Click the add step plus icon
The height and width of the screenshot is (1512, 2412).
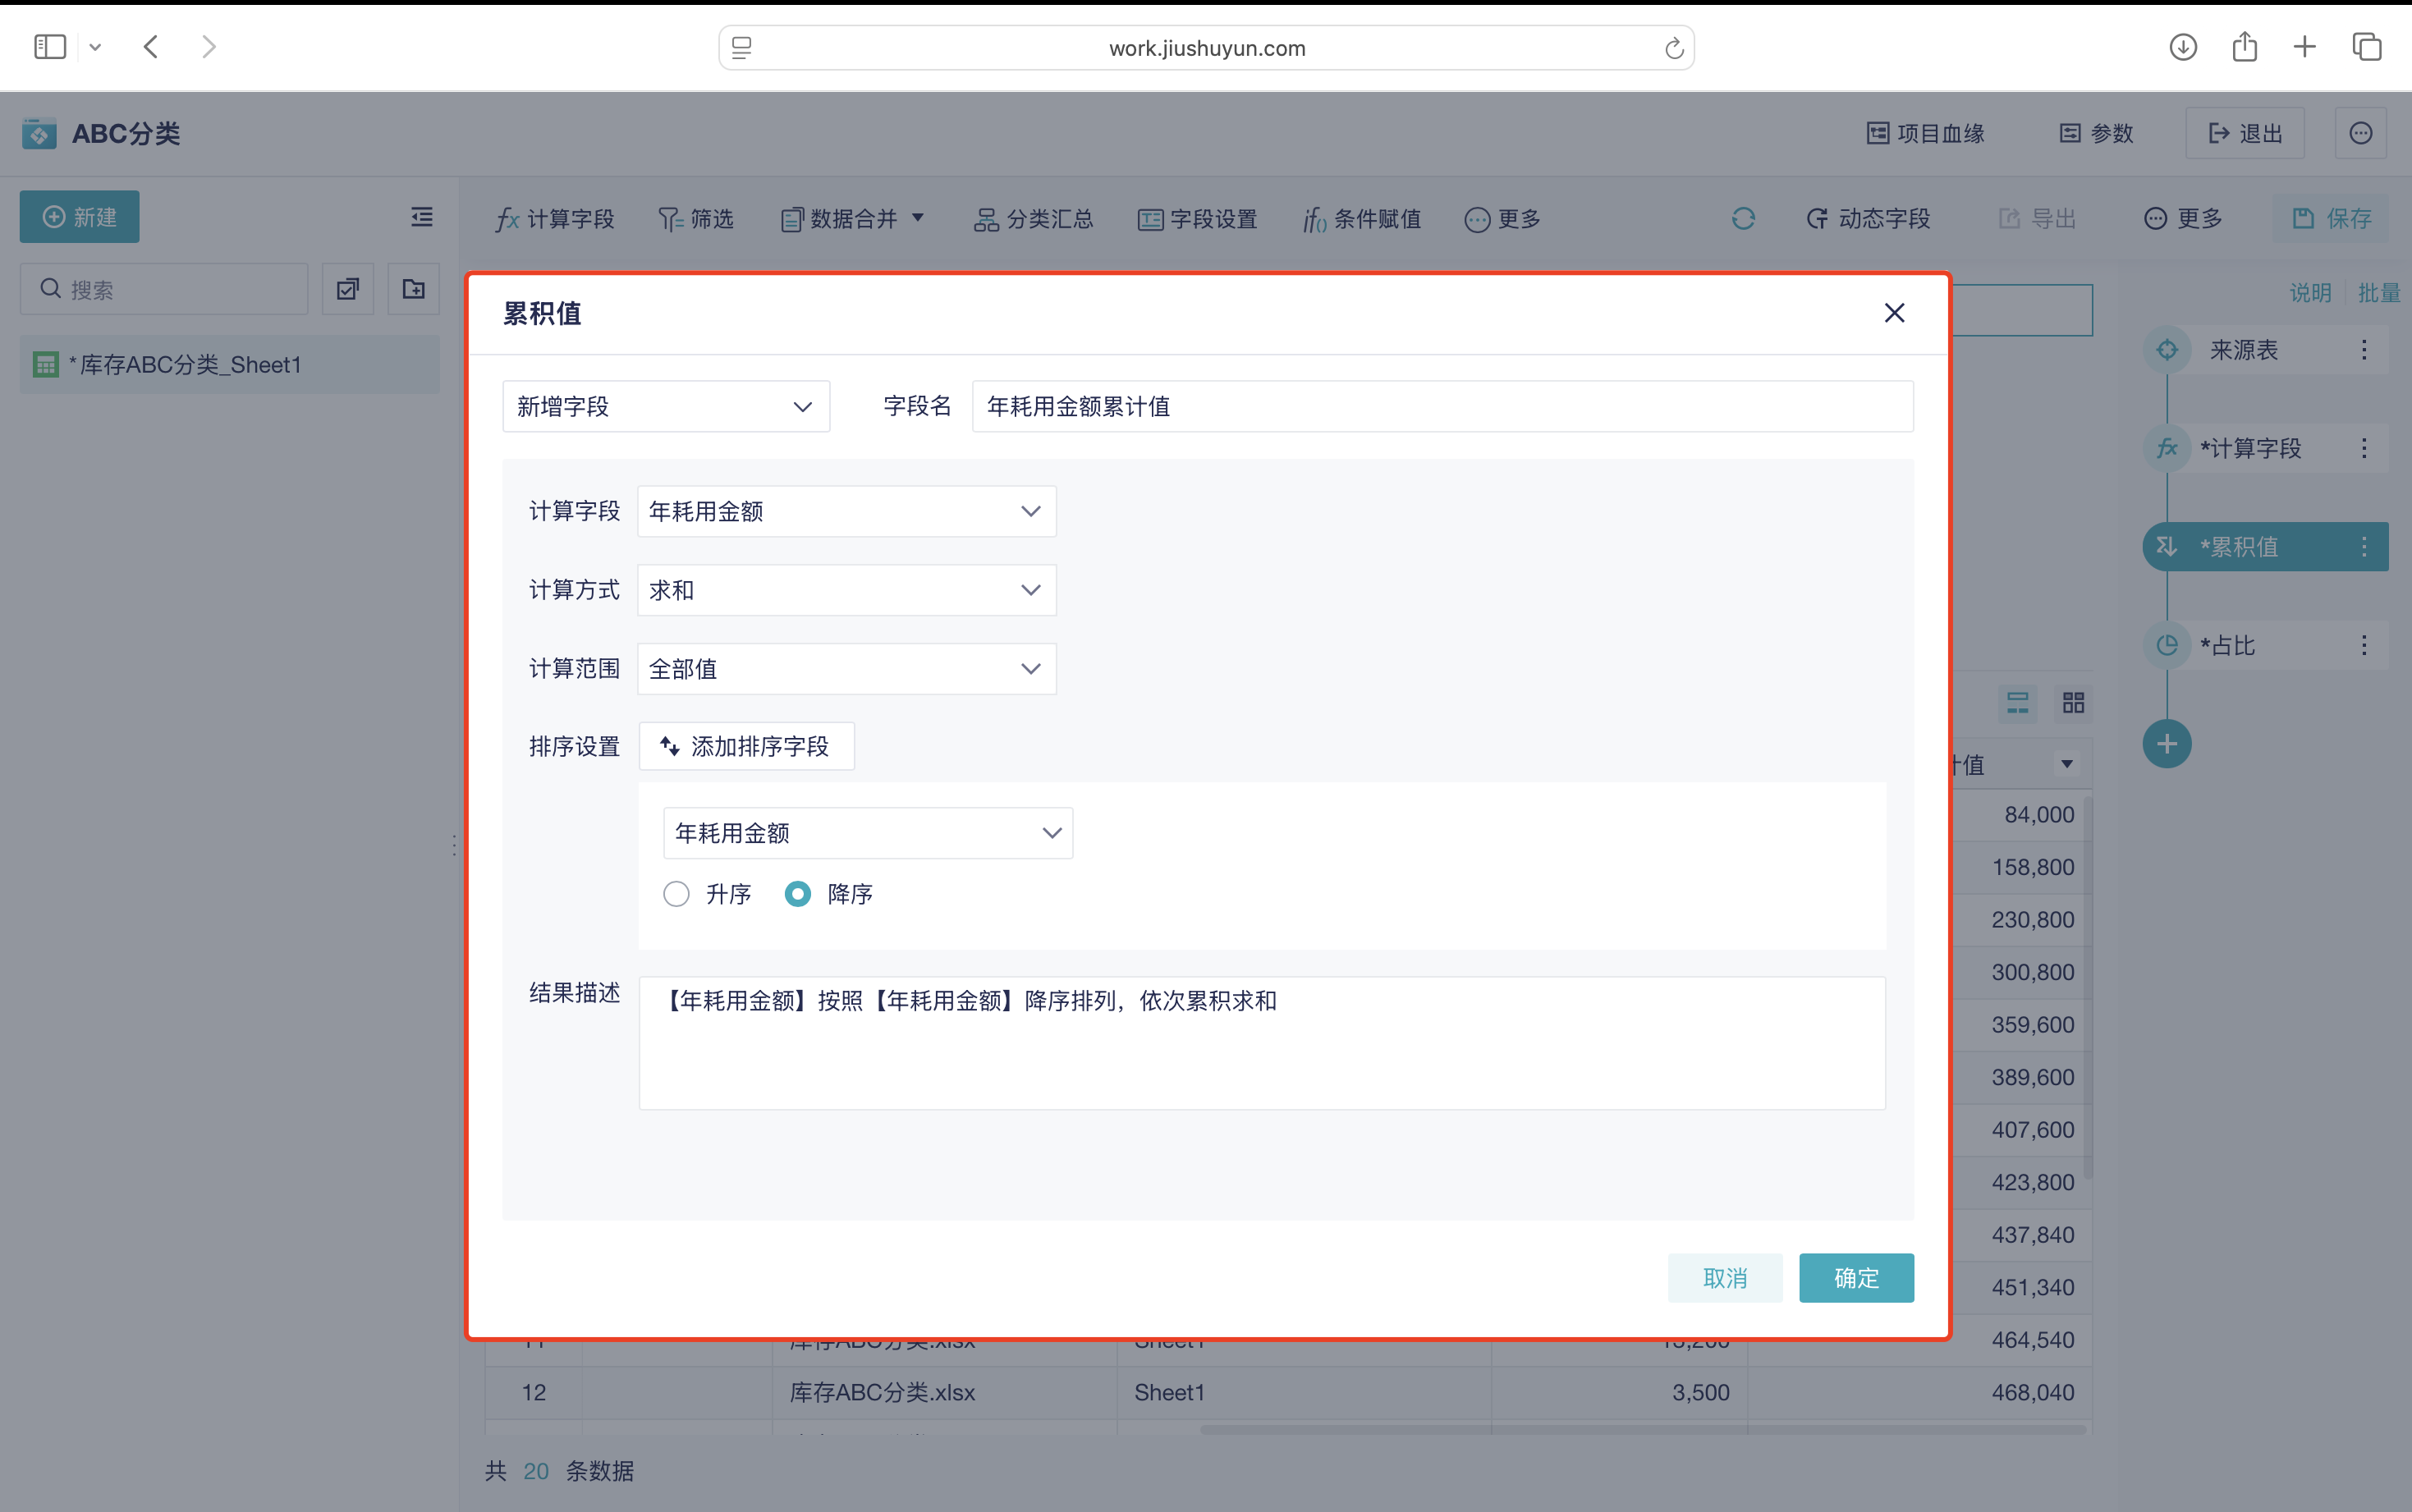tap(2166, 744)
